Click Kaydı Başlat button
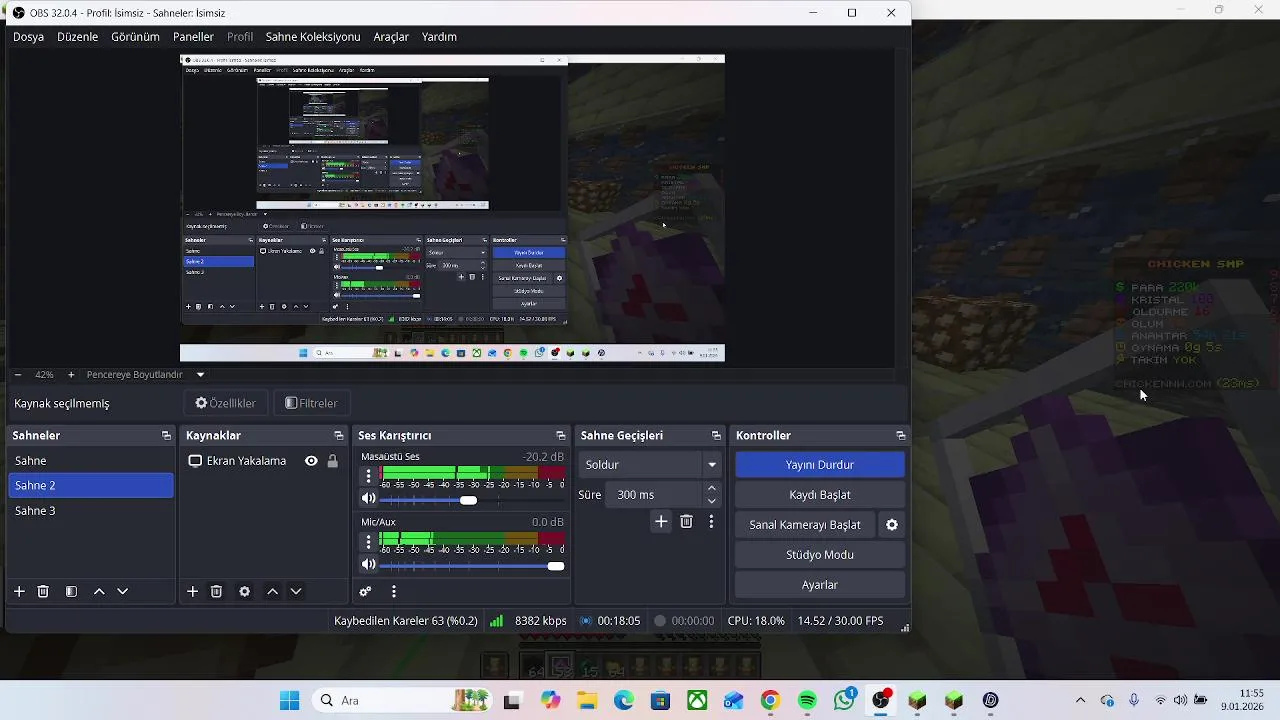1280x720 pixels. click(820, 495)
